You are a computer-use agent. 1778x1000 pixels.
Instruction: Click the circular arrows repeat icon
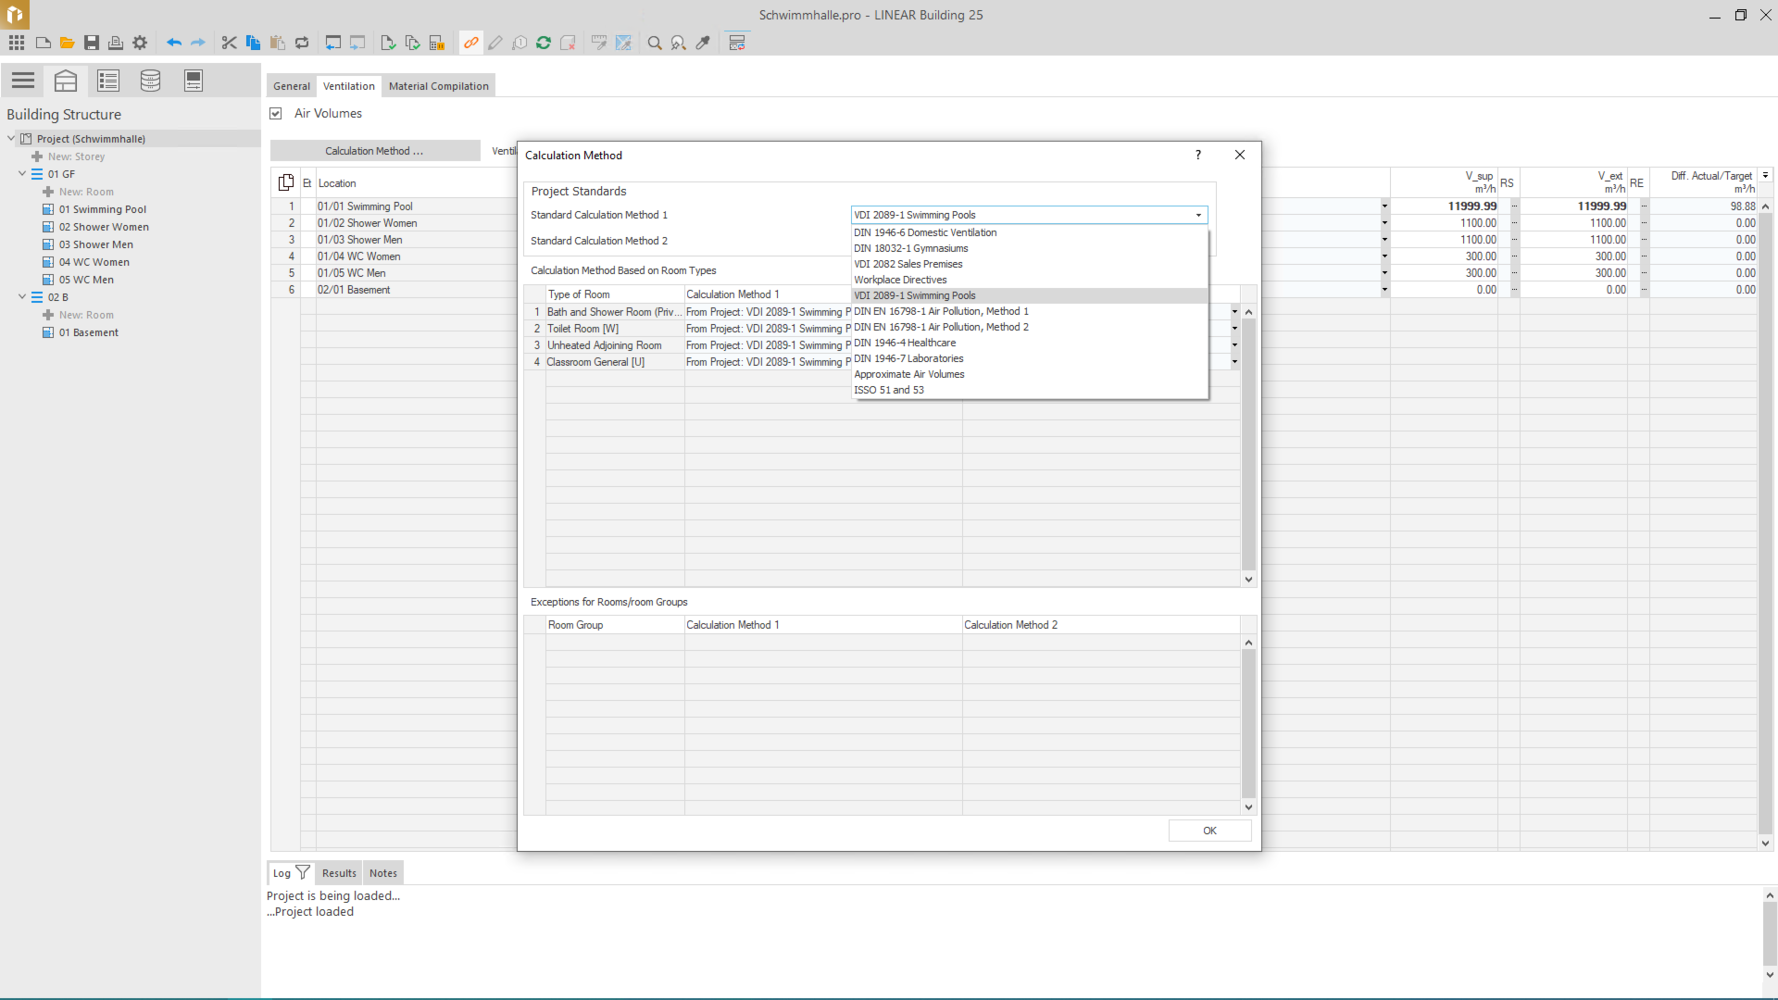point(302,43)
